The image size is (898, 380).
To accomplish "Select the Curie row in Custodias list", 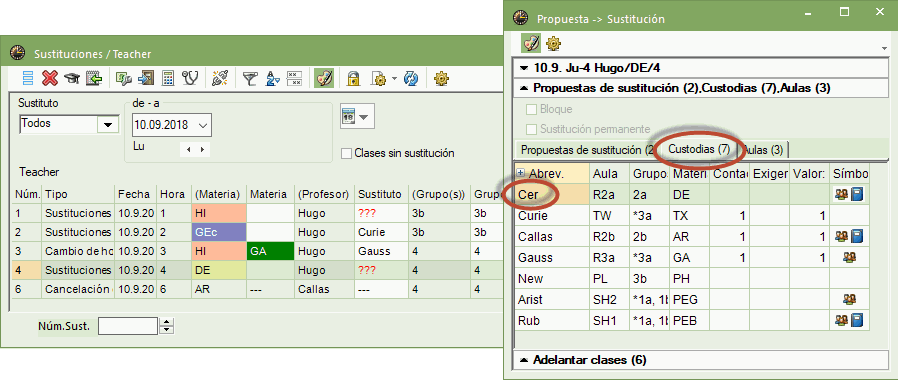I will tap(692, 216).
